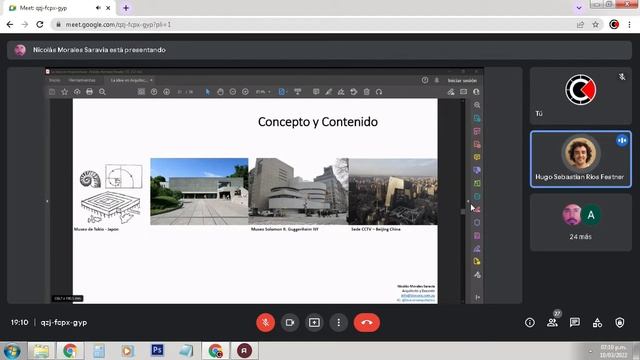Leave the call with red hang-up button

click(367, 322)
